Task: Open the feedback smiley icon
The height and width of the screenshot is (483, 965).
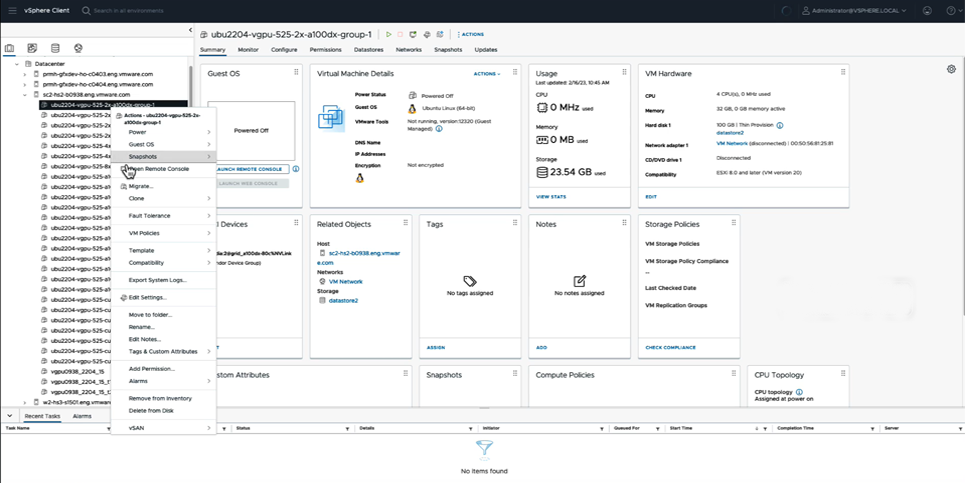Action: [x=927, y=11]
